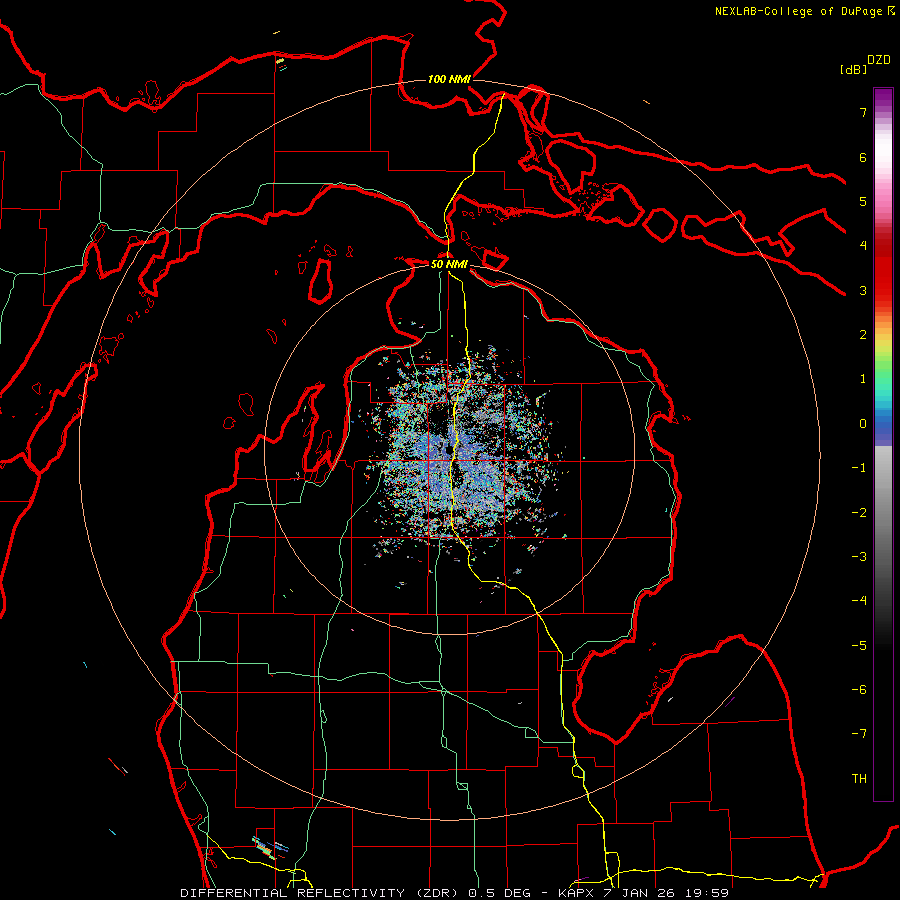The image size is (900, 900).
Task: Click the 0 tick label on color scale
Action: (x=863, y=424)
